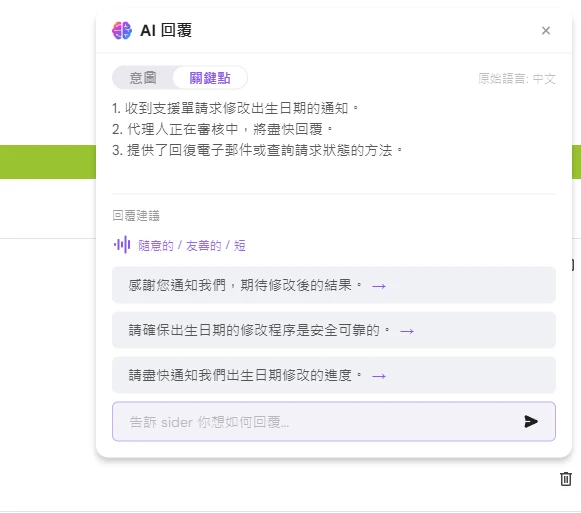Choose suggestion 請盡快通知我們出生日期修改的進度
The width and height of the screenshot is (581, 513).
(x=334, y=375)
